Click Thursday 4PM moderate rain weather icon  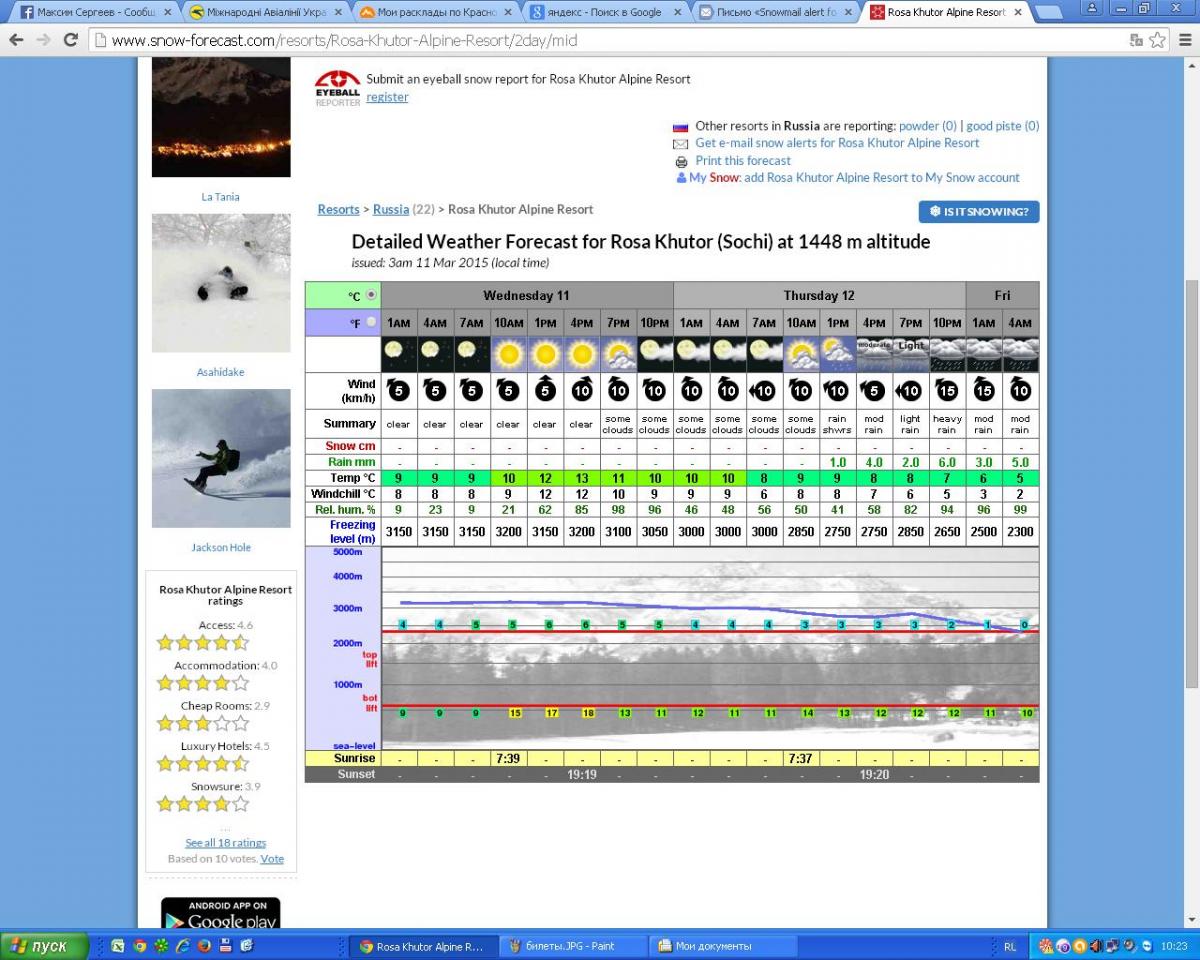[874, 354]
